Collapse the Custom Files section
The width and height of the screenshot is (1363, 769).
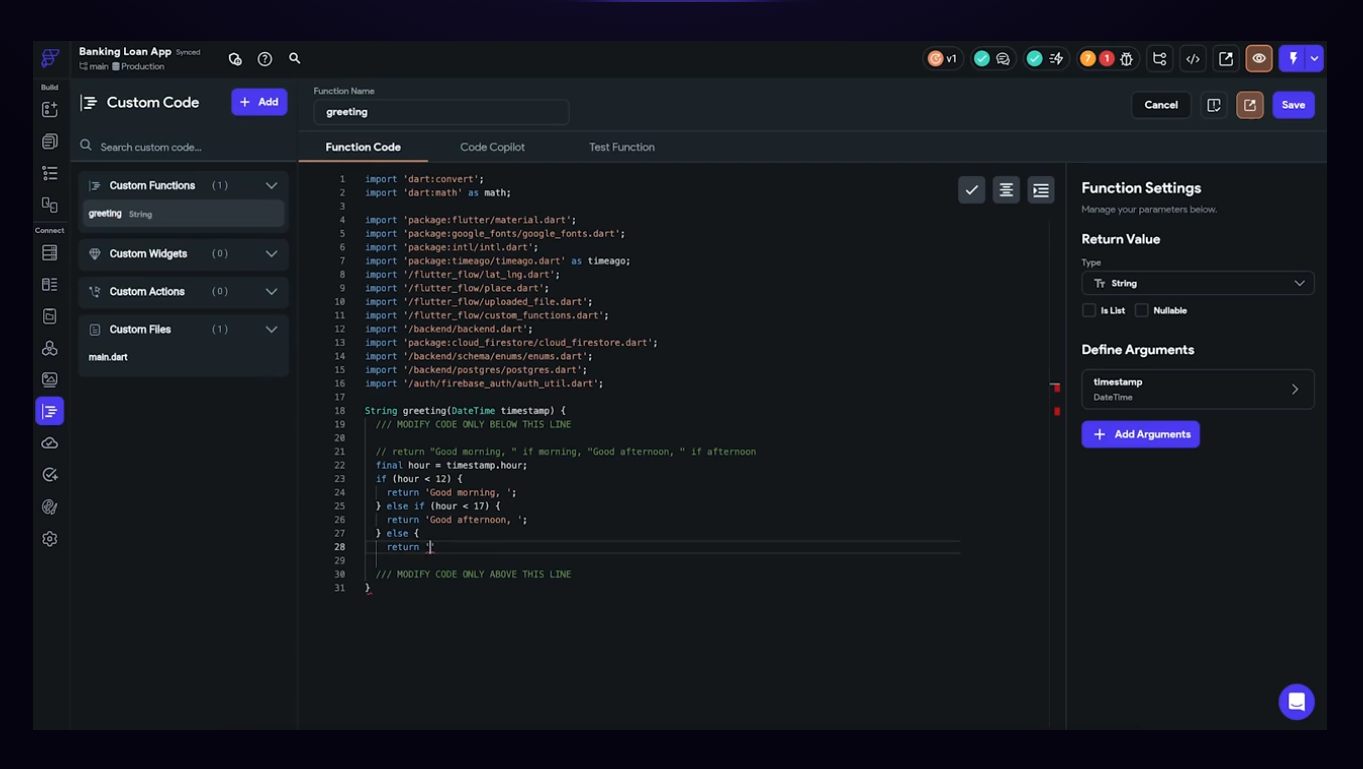(x=271, y=330)
